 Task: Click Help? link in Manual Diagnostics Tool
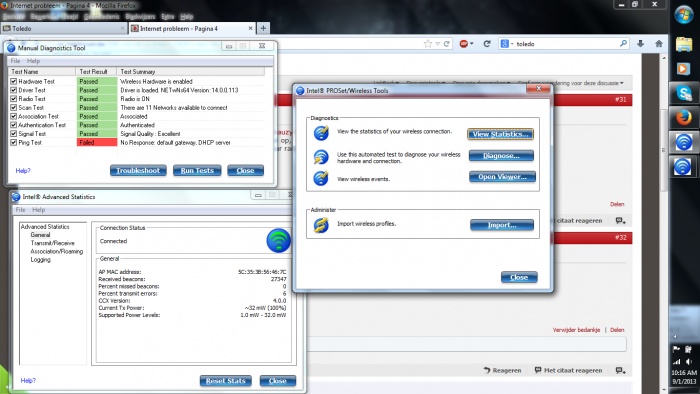click(x=23, y=170)
